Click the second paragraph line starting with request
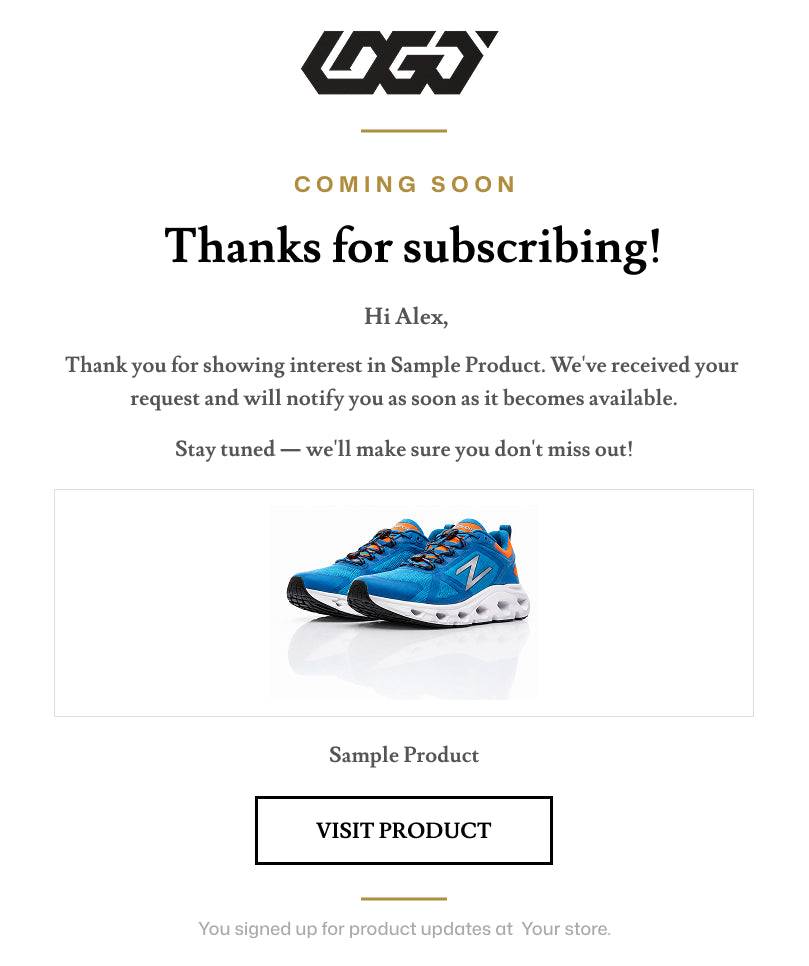809x966 pixels. [404, 399]
